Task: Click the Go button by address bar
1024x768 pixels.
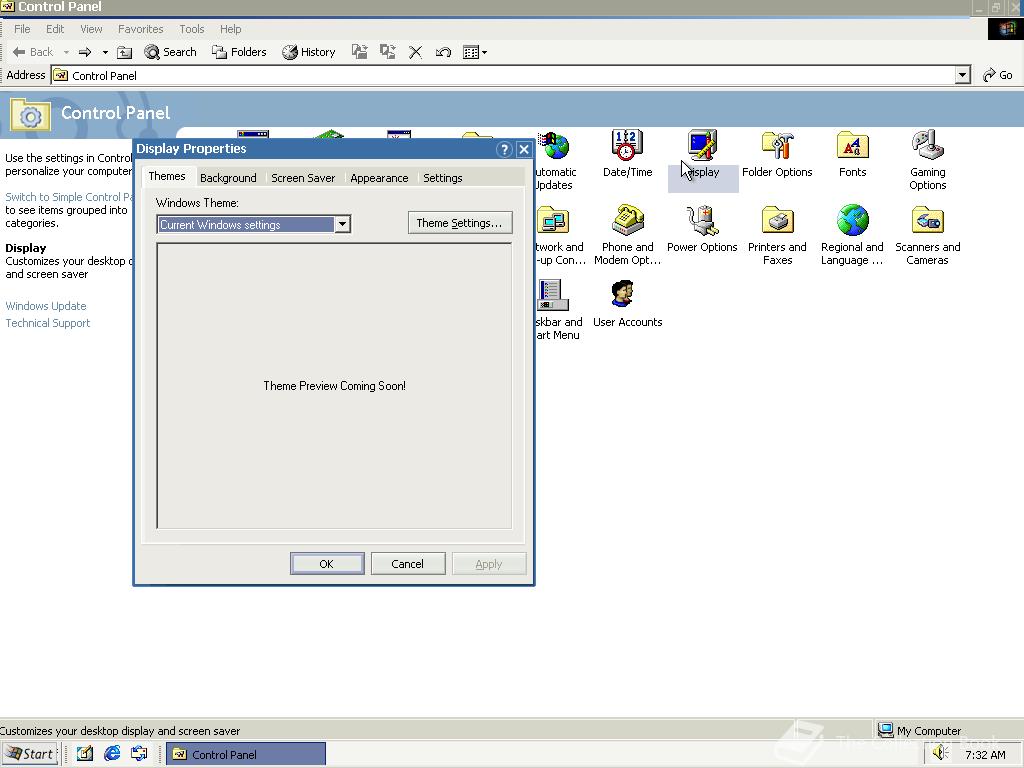Action: pos(999,75)
